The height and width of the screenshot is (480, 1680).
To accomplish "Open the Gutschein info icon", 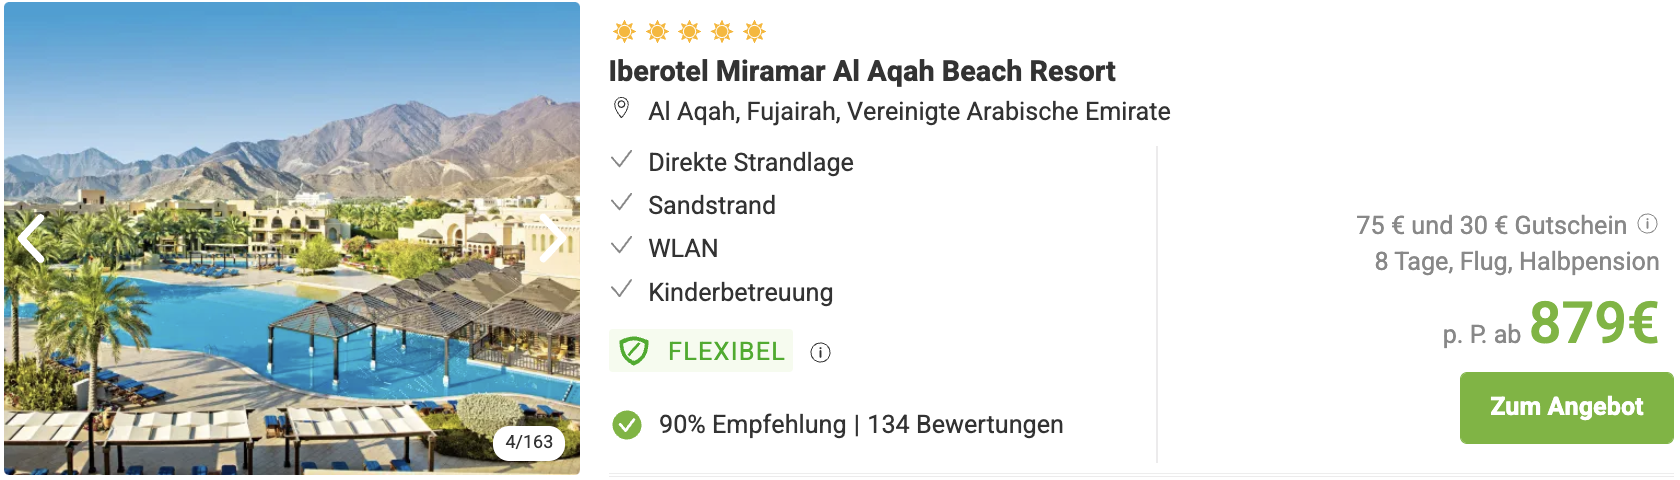I will point(1648,224).
